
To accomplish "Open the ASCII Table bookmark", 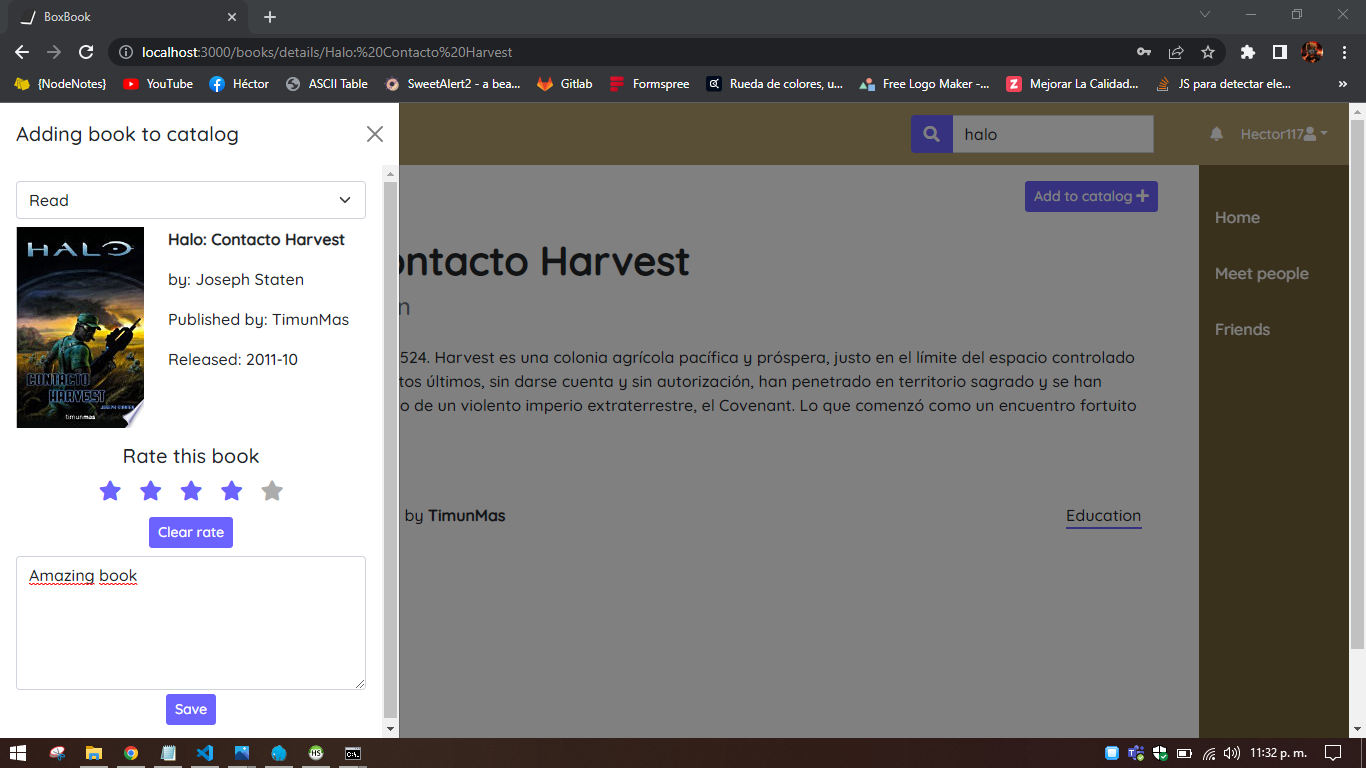I will [327, 84].
